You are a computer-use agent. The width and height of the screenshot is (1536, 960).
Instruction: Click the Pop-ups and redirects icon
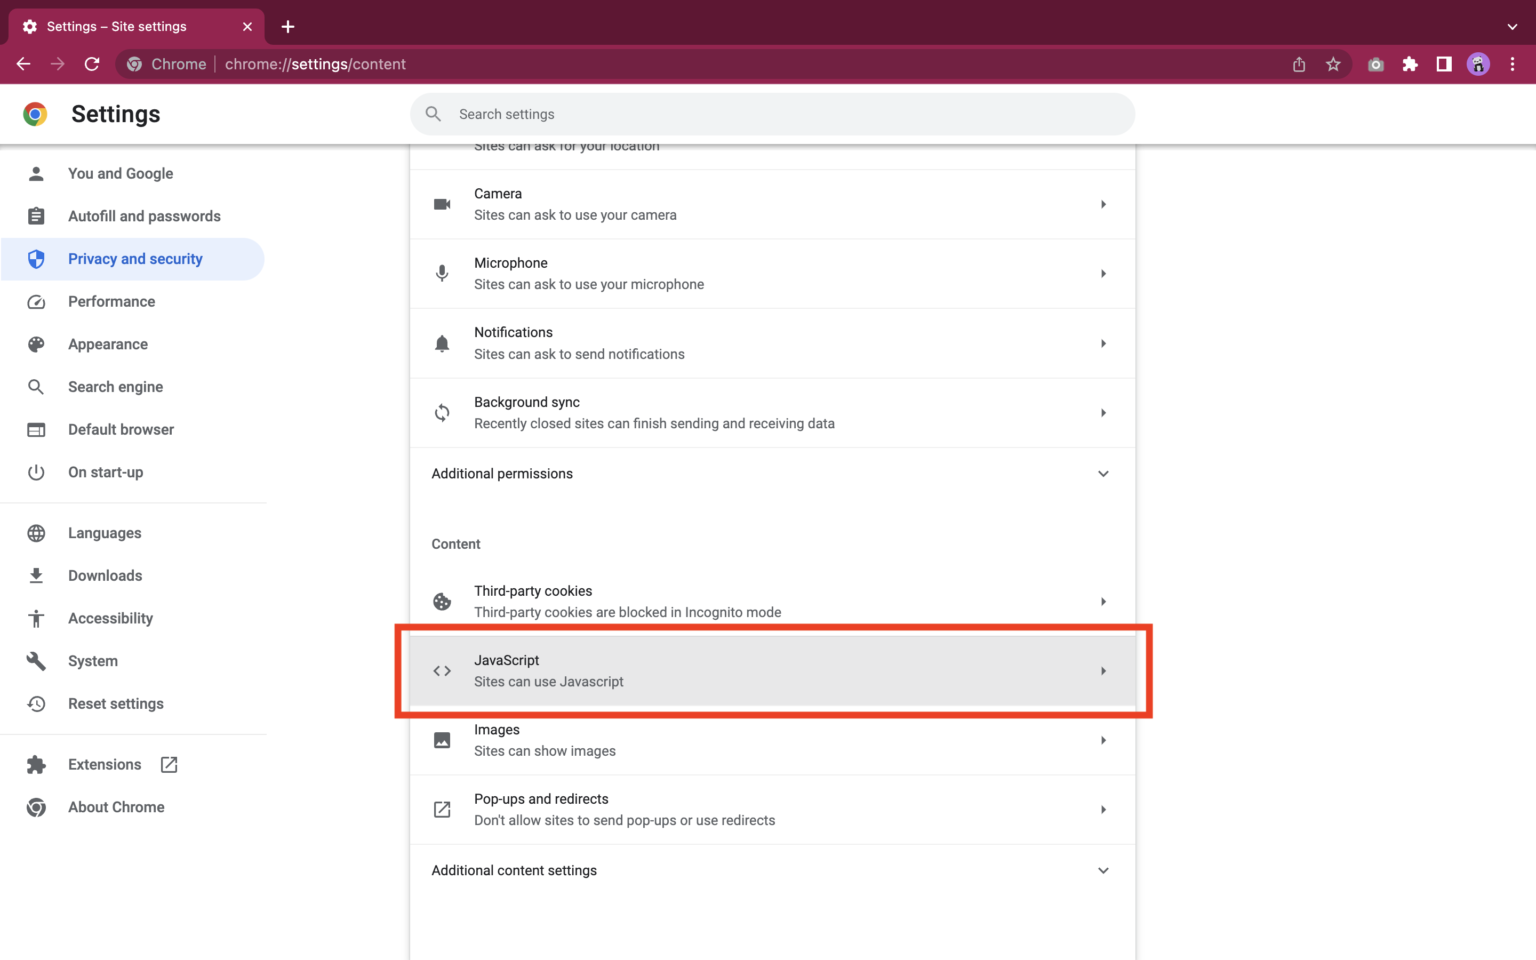pos(442,809)
